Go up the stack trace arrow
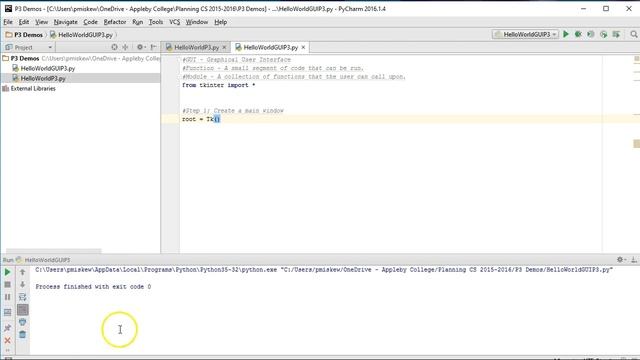The width and height of the screenshot is (640, 360). click(22, 272)
